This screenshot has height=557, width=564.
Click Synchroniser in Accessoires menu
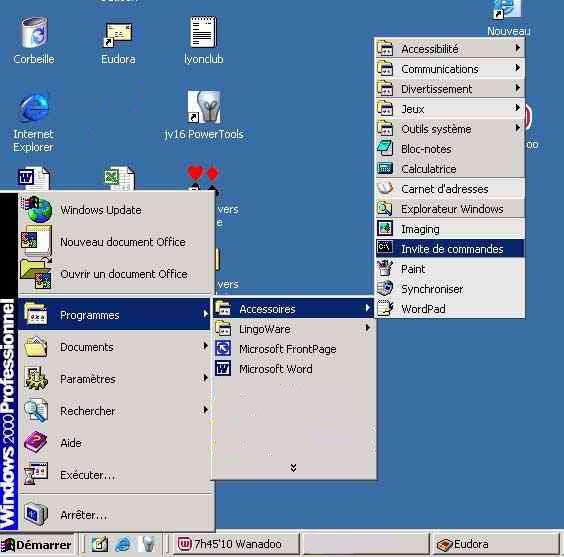450,289
